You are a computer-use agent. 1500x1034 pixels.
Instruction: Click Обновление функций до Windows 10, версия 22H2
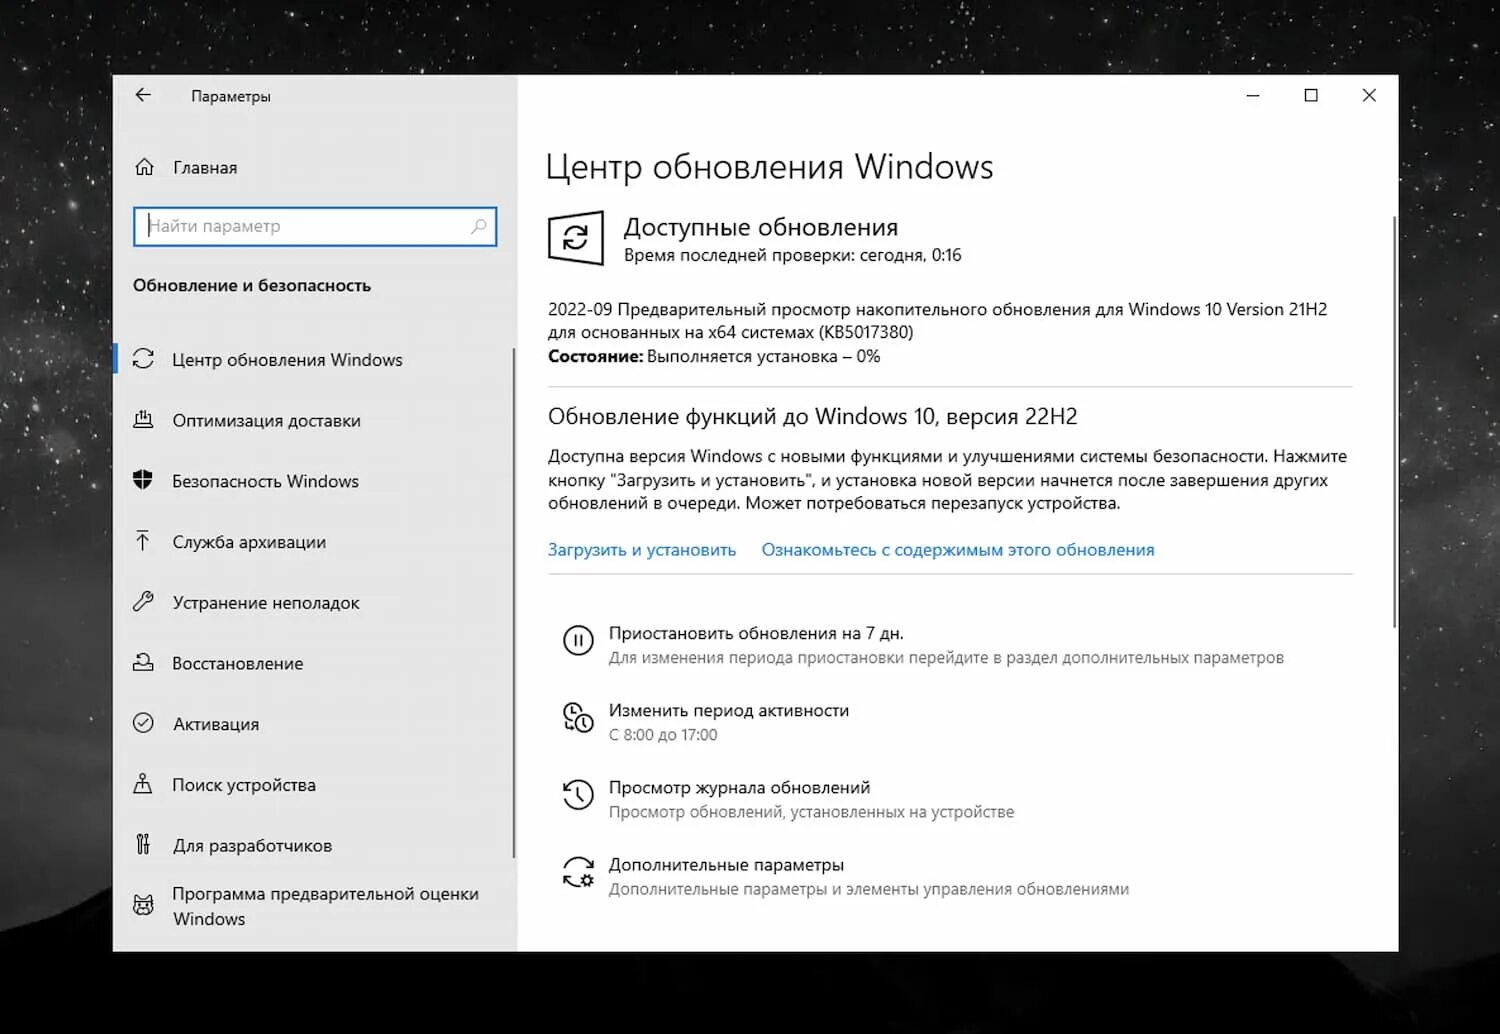812,416
